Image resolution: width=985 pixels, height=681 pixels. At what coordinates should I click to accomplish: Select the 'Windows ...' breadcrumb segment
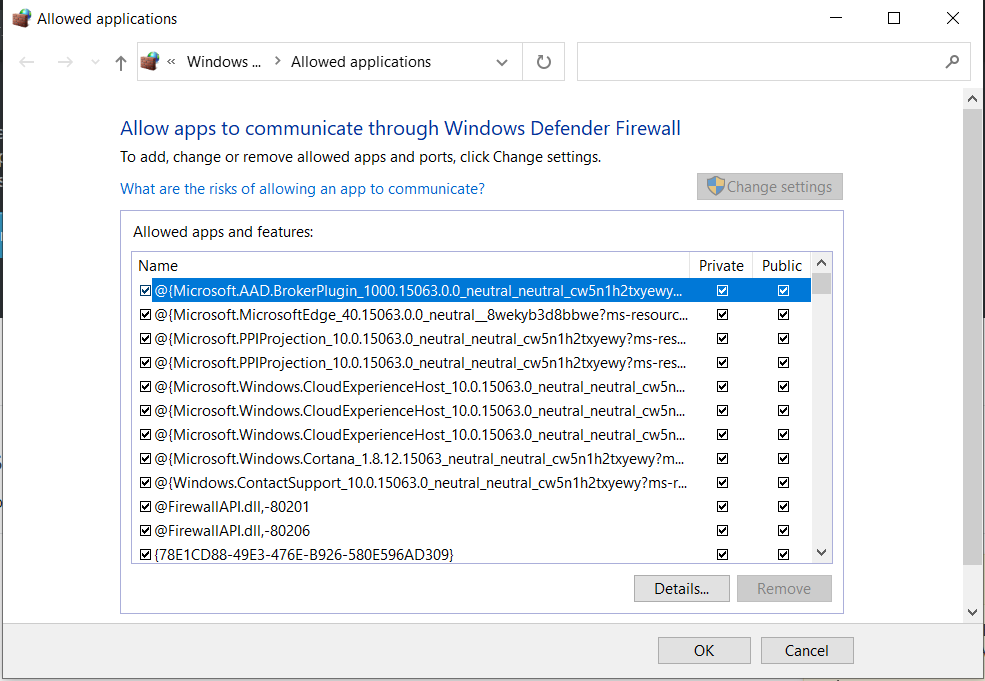coord(224,62)
